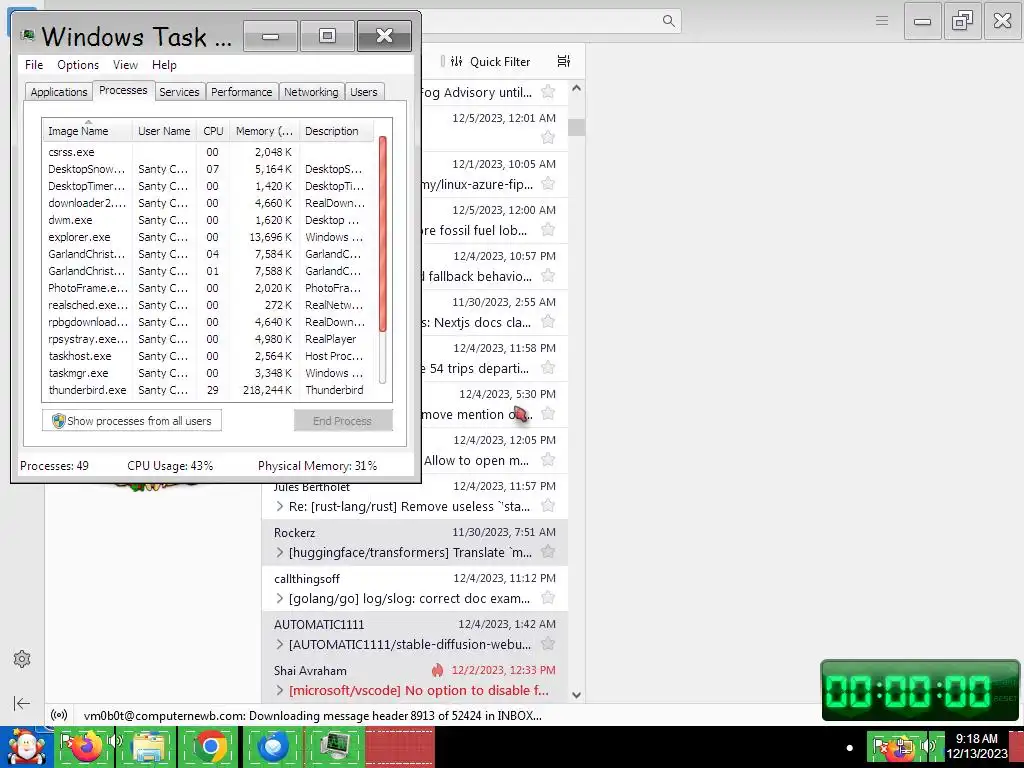Open Firefox from the taskbar
The image size is (1024, 768).
coord(85,747)
